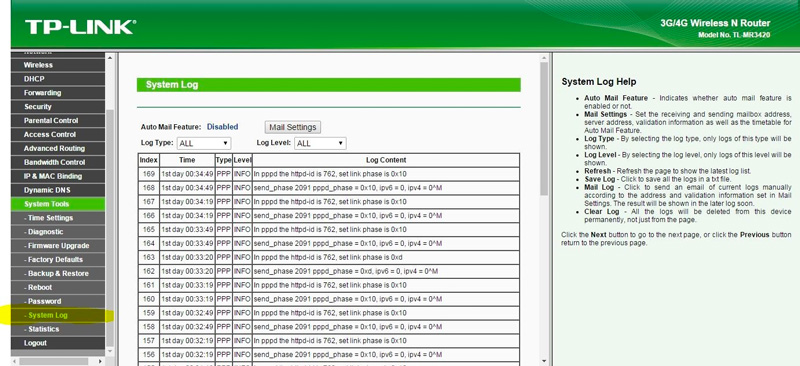The width and height of the screenshot is (800, 366).
Task: Click the 3G/4G Wireless N Router title
Action: tap(715, 23)
